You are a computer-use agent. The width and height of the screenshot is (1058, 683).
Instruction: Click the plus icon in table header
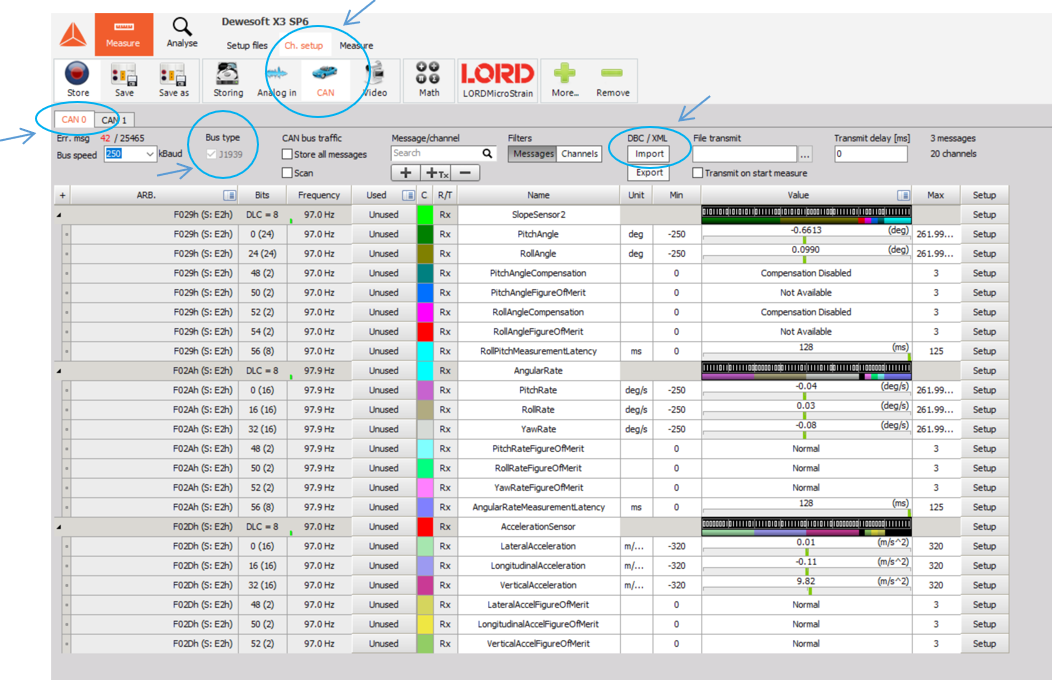pyautogui.click(x=63, y=195)
